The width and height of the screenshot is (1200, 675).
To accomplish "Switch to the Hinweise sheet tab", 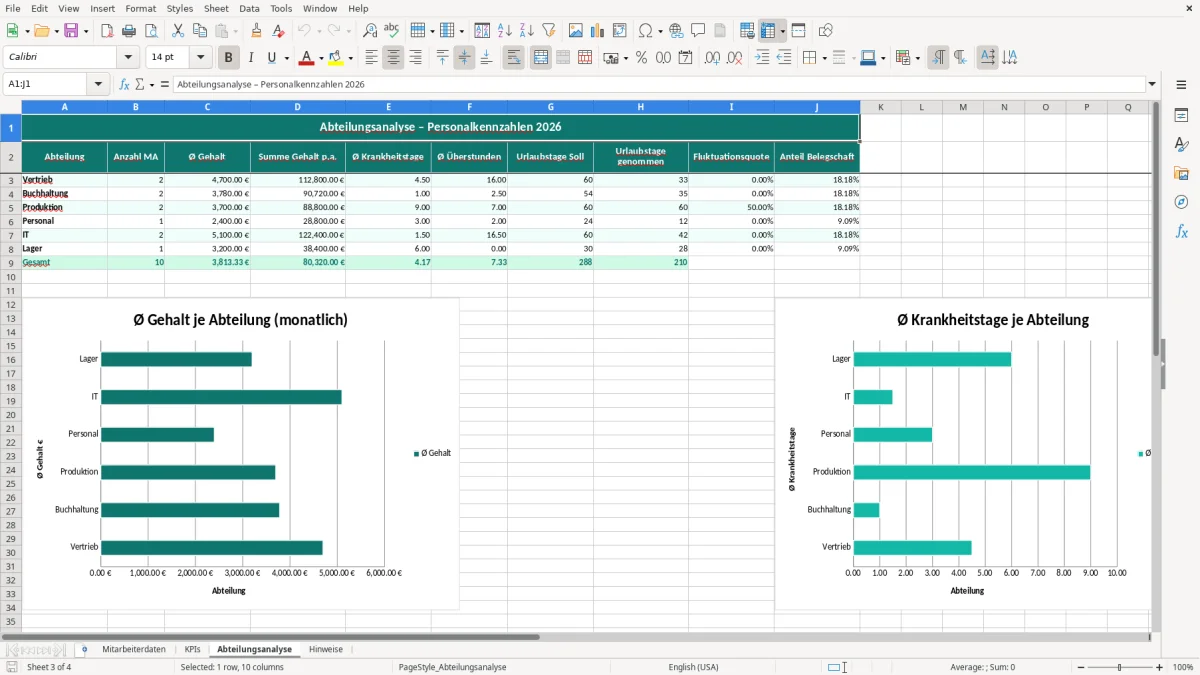I will tap(325, 649).
